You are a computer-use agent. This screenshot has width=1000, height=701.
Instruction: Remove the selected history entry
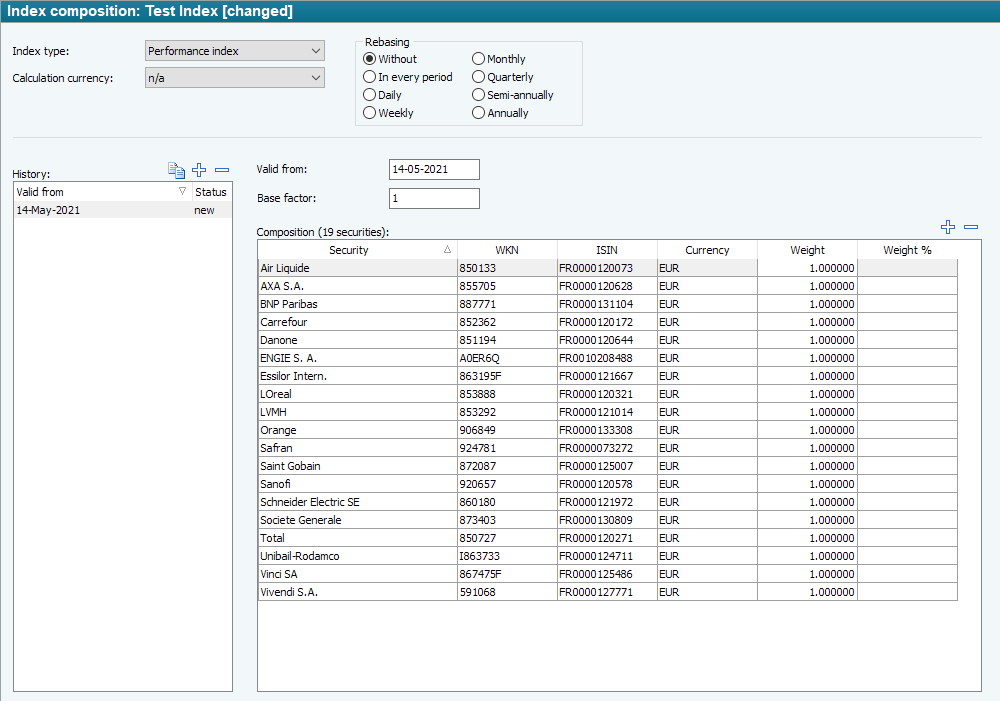point(222,171)
